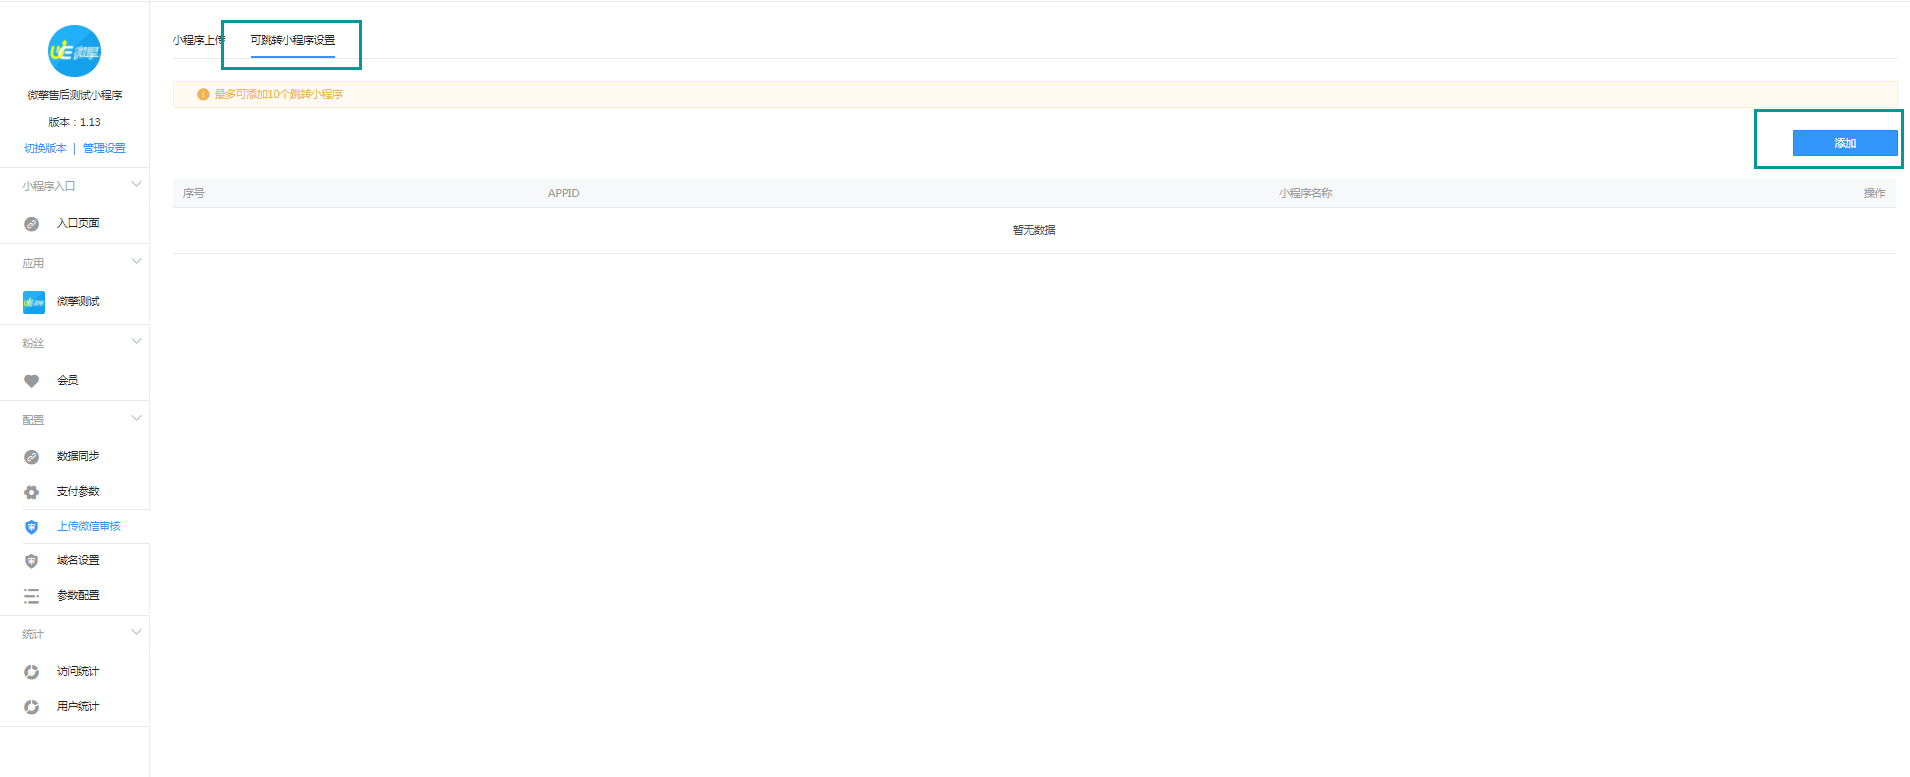Click the 微擎测试 app icon
1910x777 pixels.
coord(34,302)
